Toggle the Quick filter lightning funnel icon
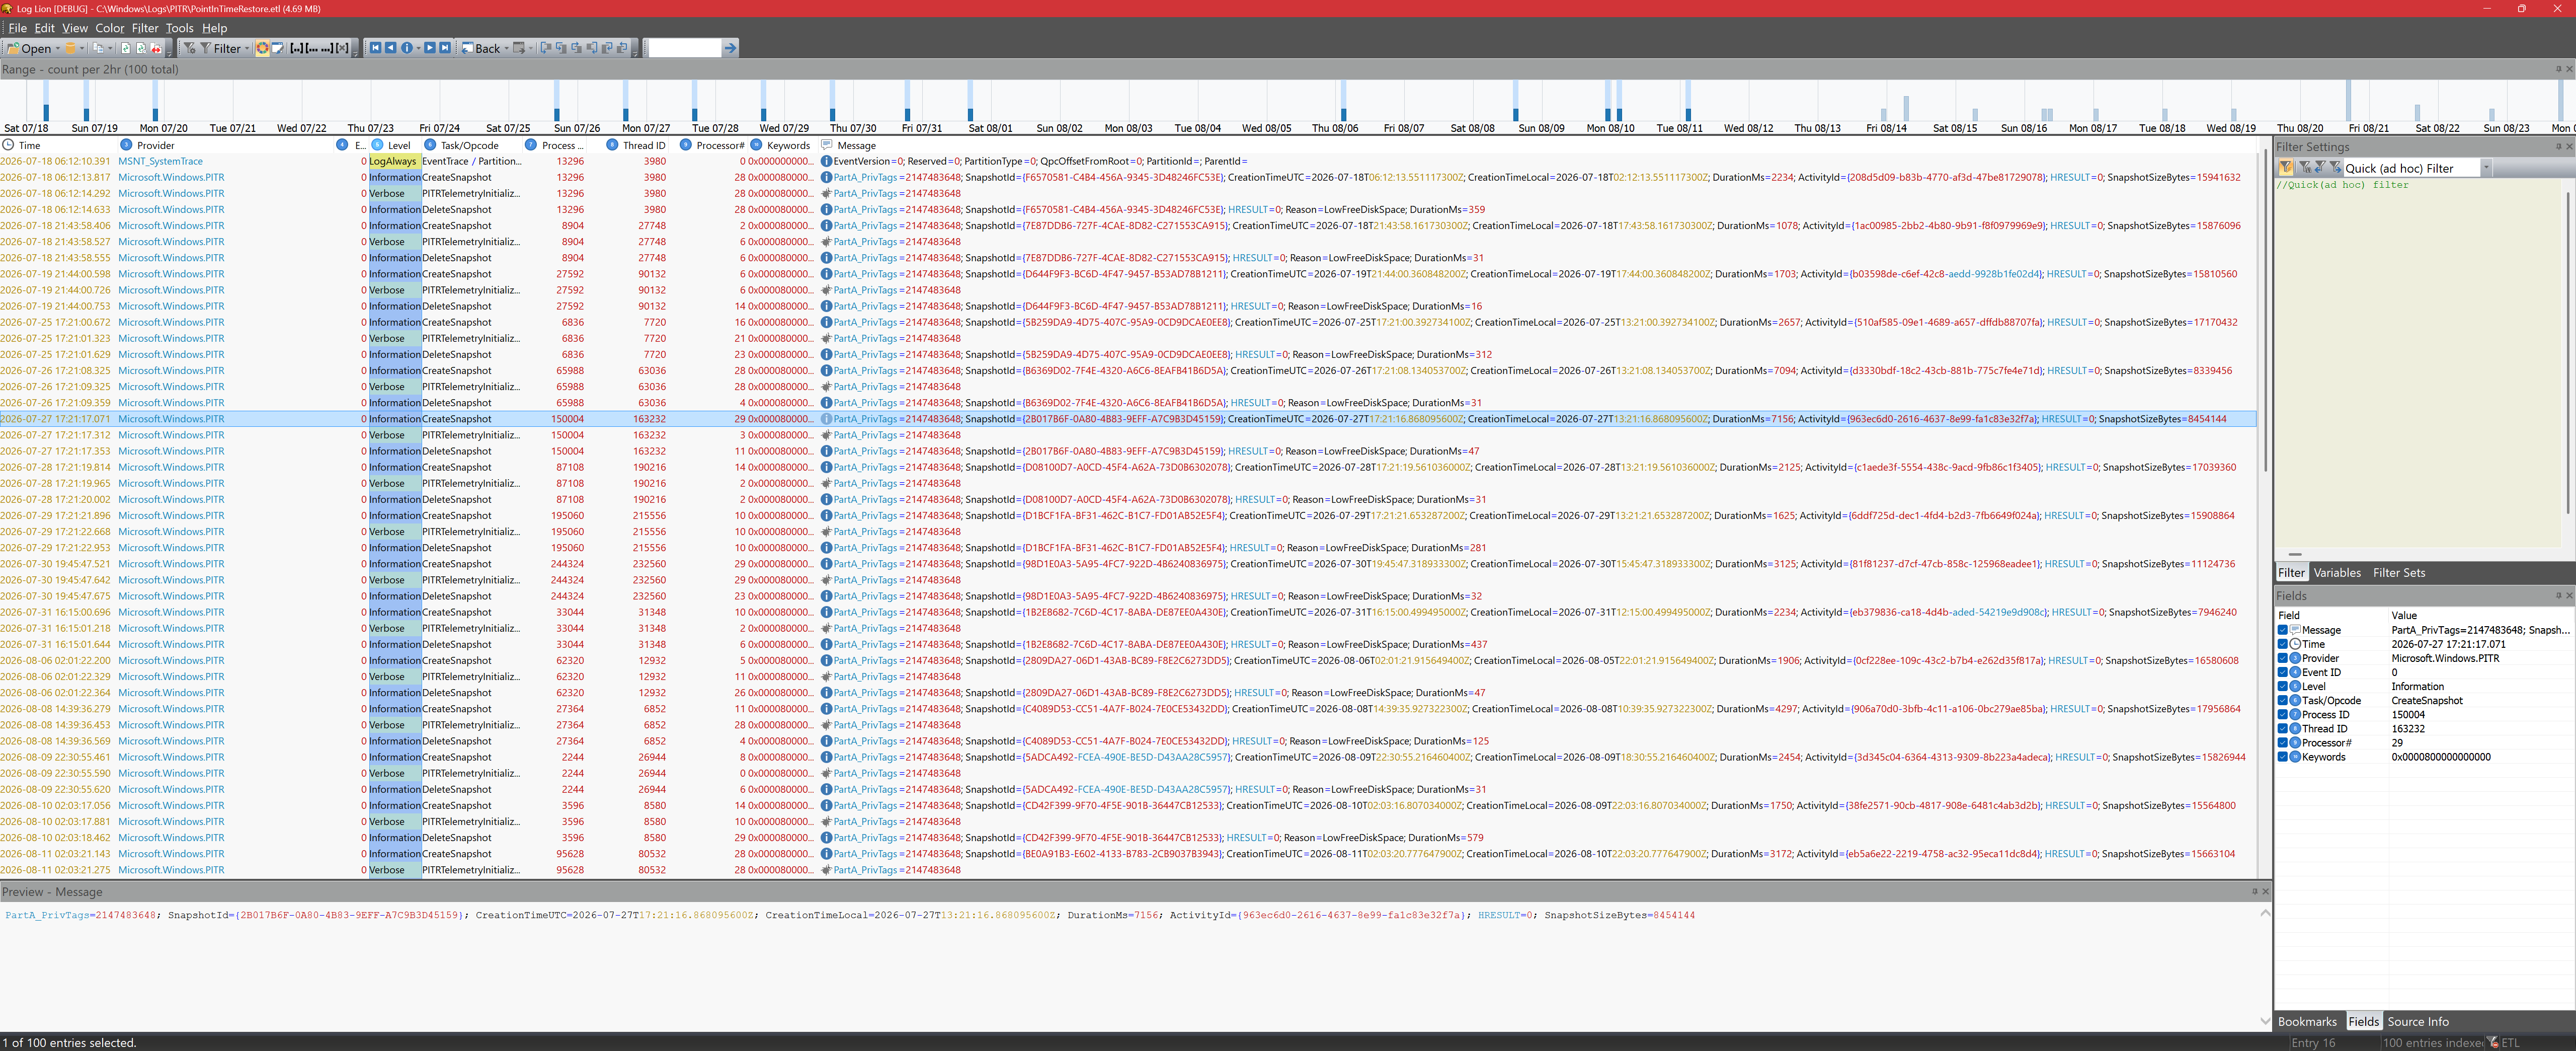Screen dimensions: 2576x1051 pos(2287,168)
